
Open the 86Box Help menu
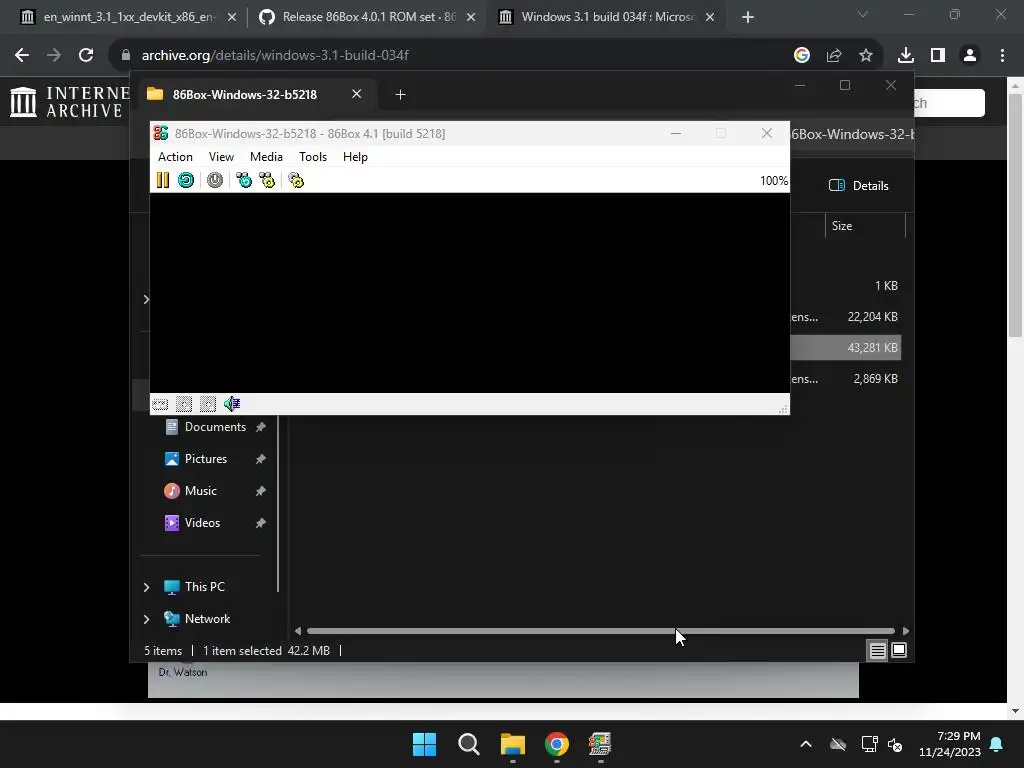[x=355, y=157]
